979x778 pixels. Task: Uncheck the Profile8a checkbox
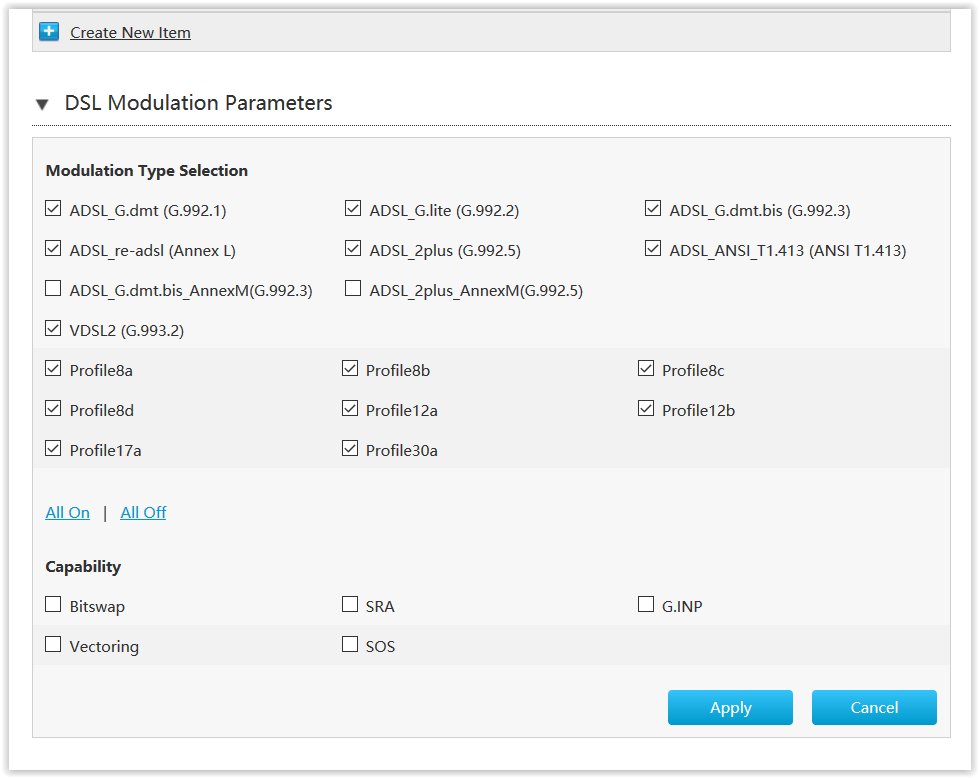[53, 369]
